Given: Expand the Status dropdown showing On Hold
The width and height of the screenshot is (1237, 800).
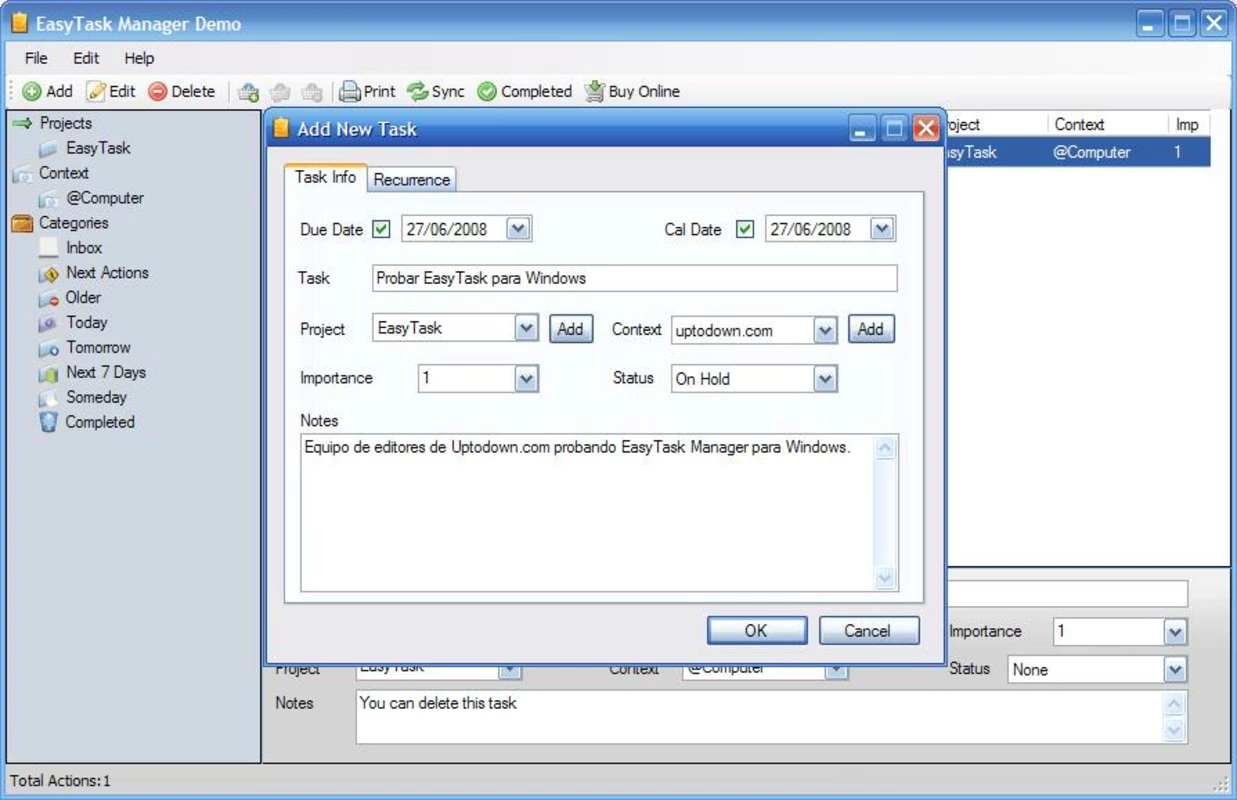Looking at the screenshot, I should (825, 379).
